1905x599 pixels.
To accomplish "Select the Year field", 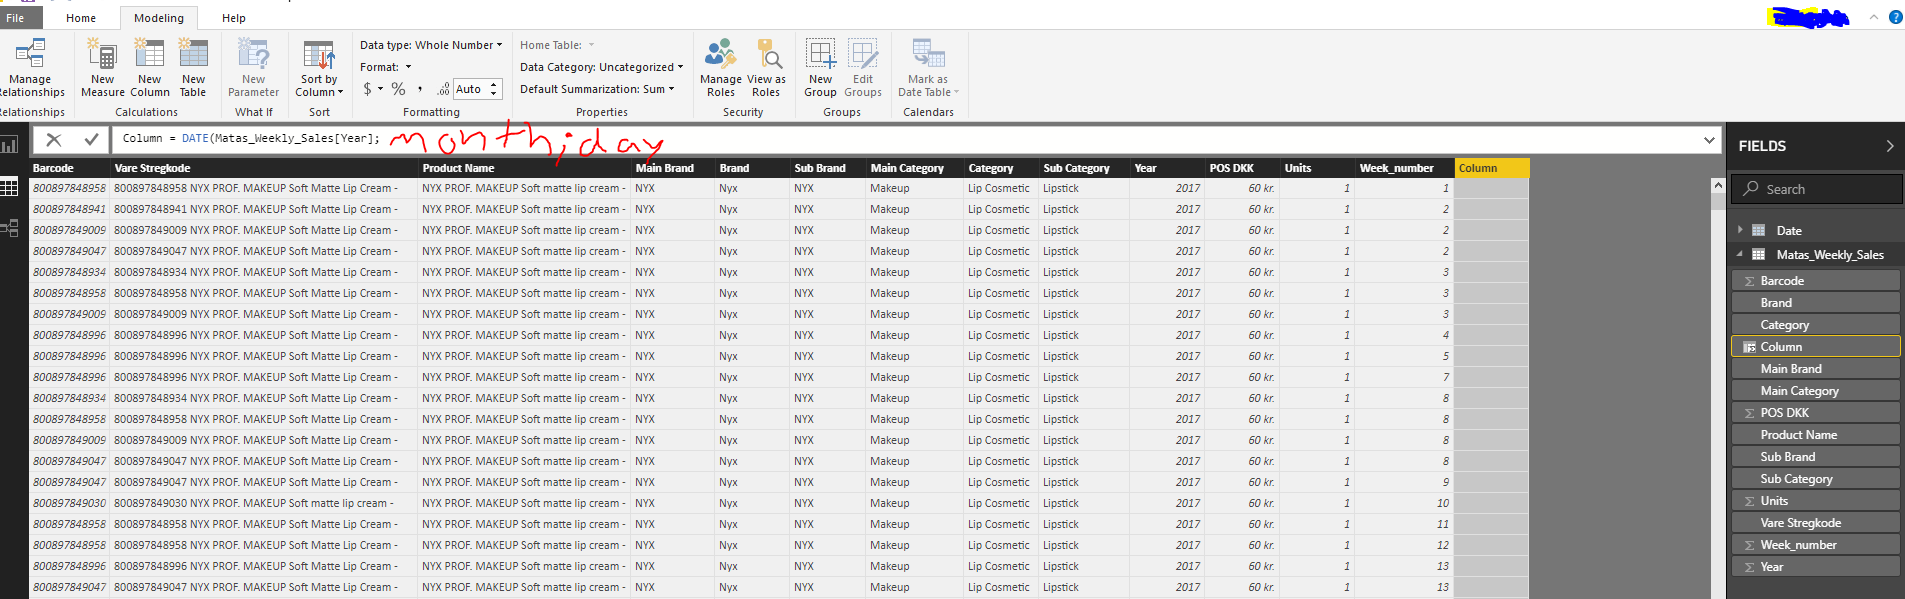I will click(1816, 567).
